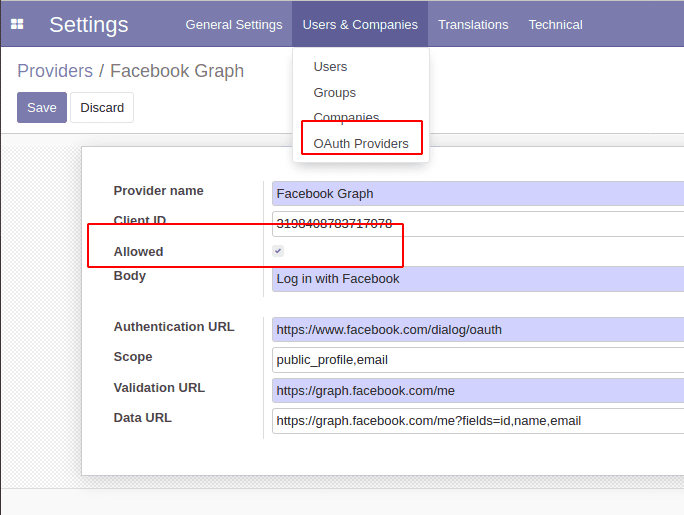Edit the Validation URL field
This screenshot has height=515, width=684.
point(478,391)
